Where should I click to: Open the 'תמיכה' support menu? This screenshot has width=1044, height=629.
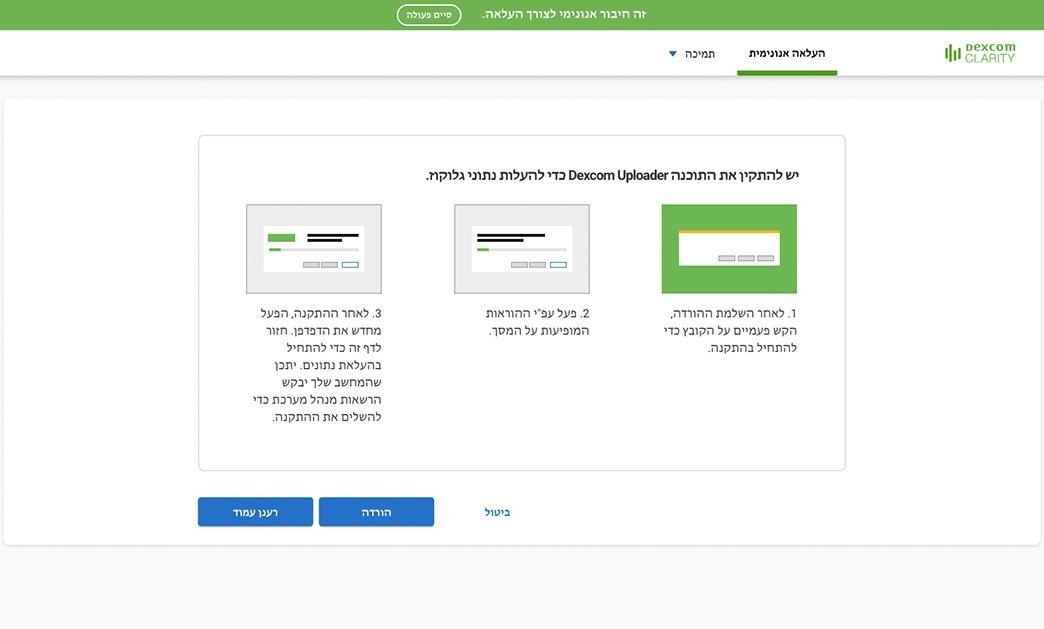[699, 53]
